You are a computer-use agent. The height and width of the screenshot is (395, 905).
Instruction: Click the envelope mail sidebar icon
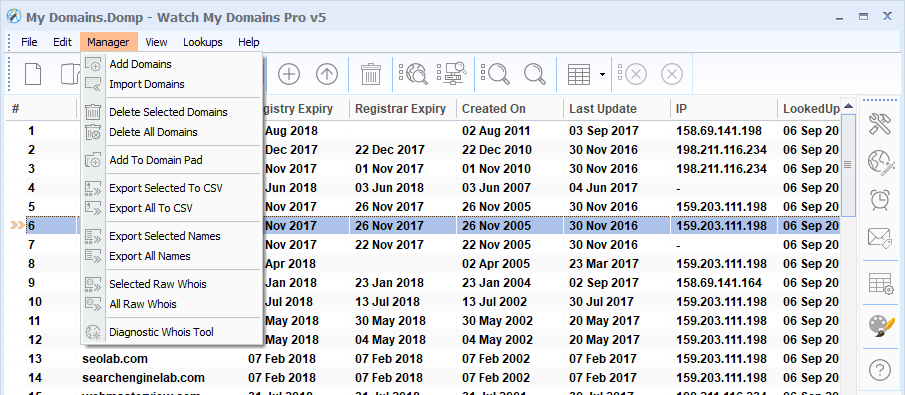880,237
